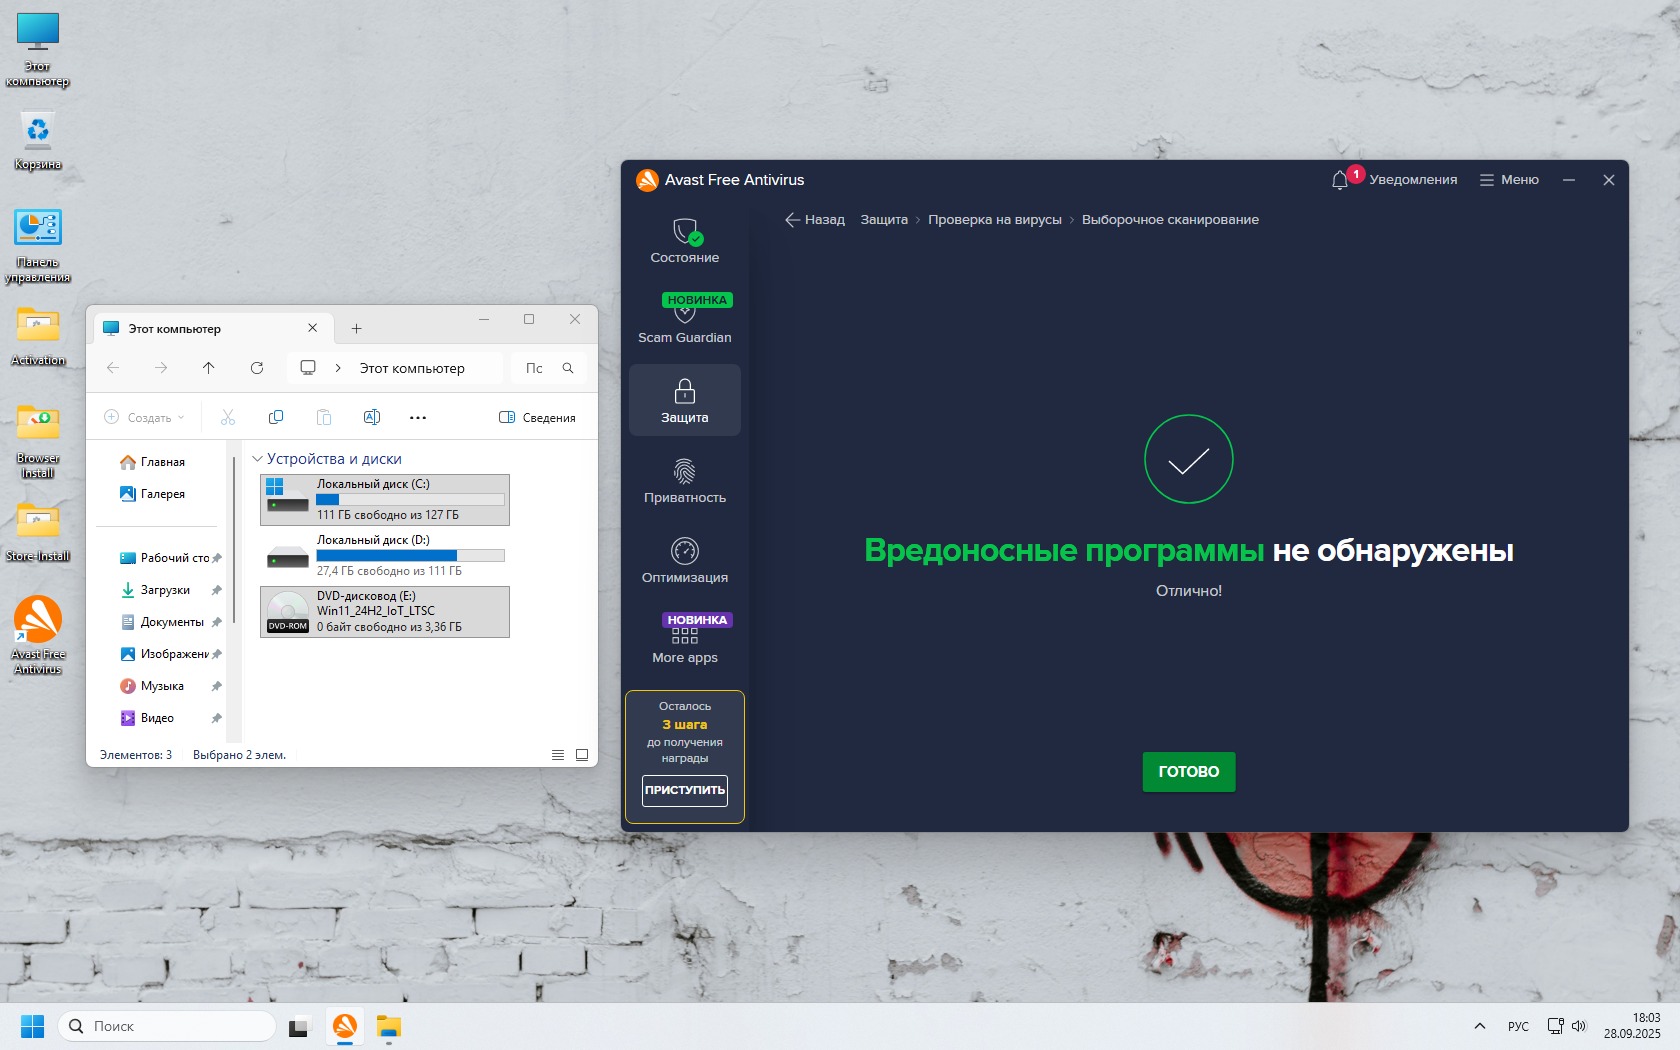This screenshot has width=1680, height=1050.
Task: Select Avast Free Antivirus desktop shortcut
Action: [38, 635]
